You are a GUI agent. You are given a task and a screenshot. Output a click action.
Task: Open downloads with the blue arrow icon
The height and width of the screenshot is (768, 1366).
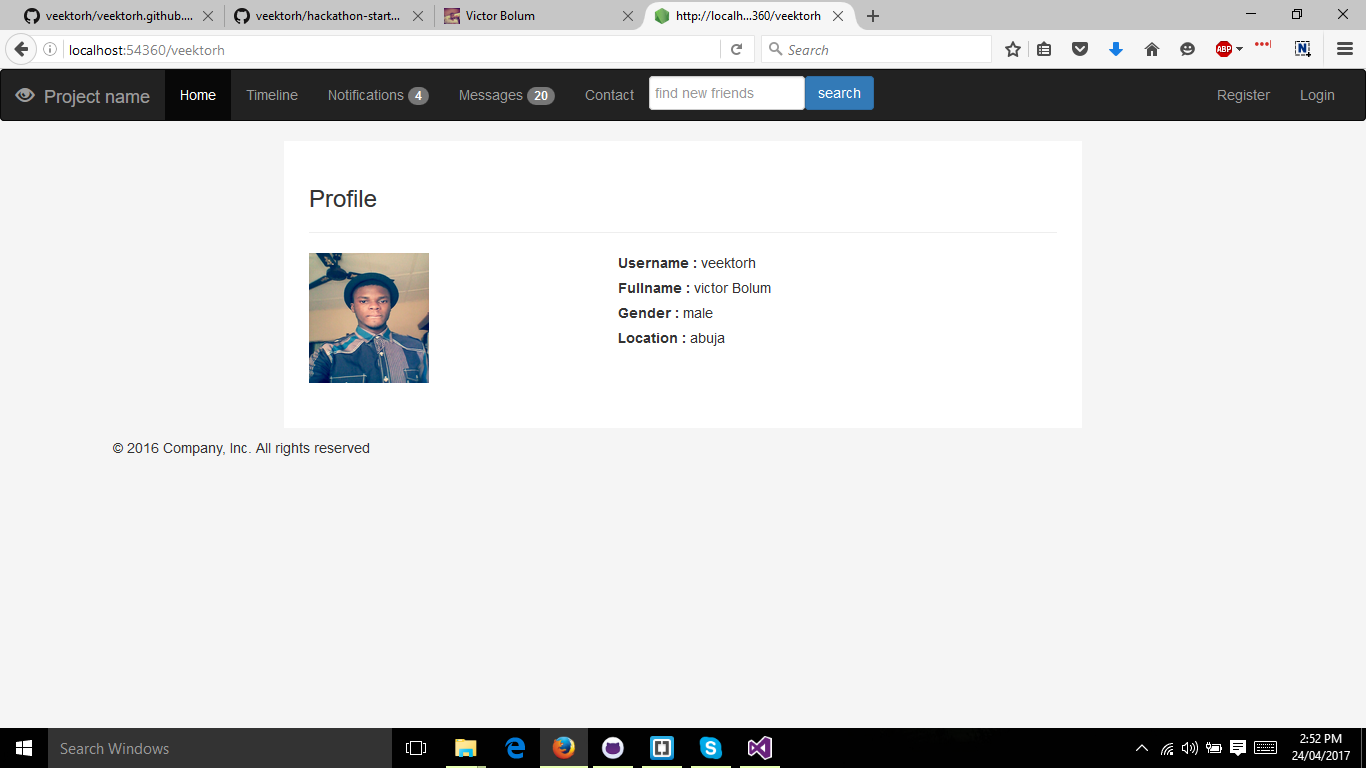click(x=1115, y=48)
